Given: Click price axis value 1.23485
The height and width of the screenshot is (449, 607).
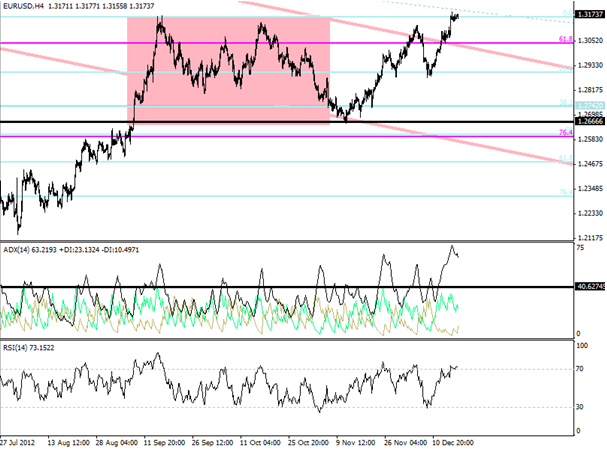Looking at the screenshot, I should click(x=590, y=189).
